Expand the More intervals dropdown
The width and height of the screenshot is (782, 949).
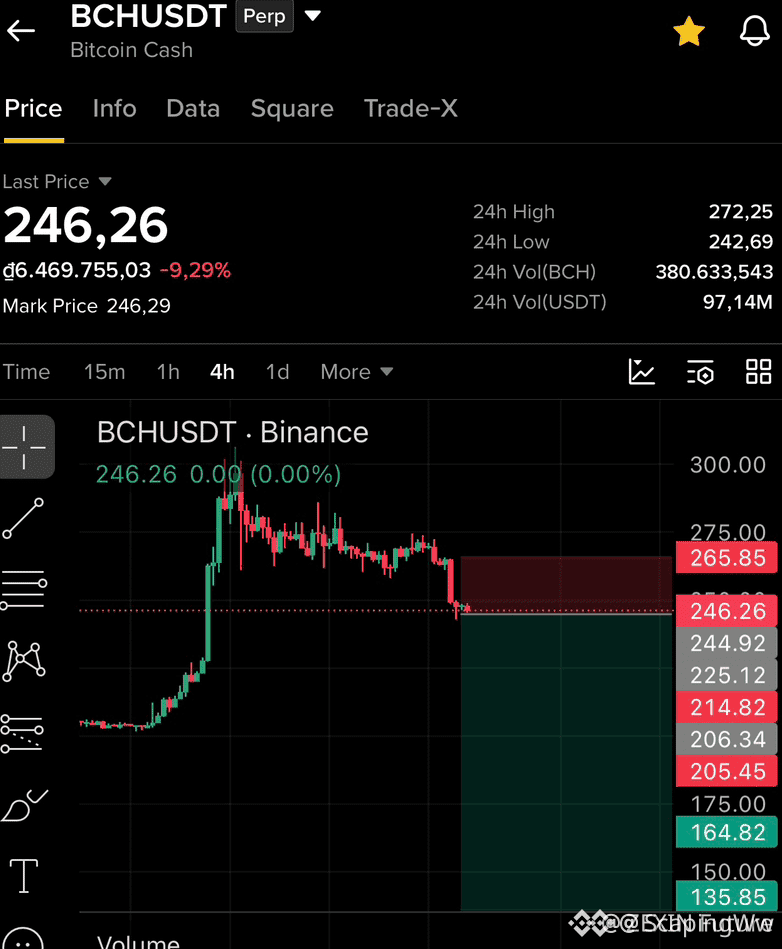tap(357, 372)
